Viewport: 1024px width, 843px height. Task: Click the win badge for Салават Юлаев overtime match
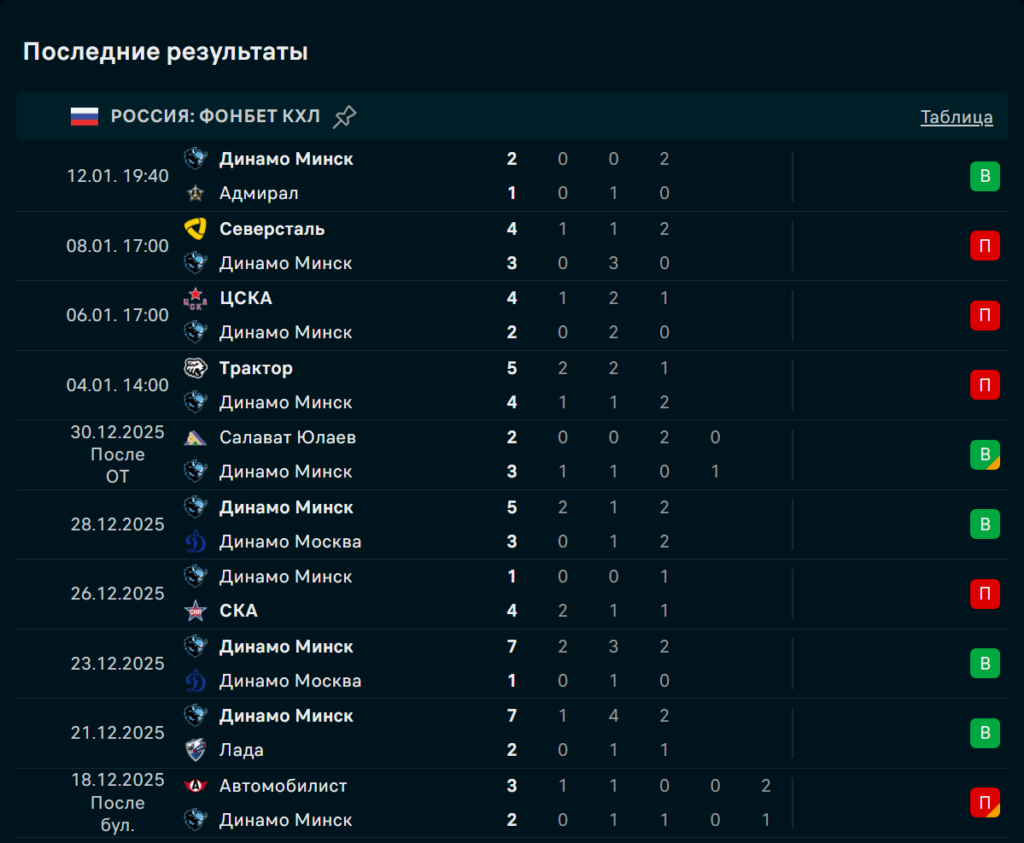984,455
